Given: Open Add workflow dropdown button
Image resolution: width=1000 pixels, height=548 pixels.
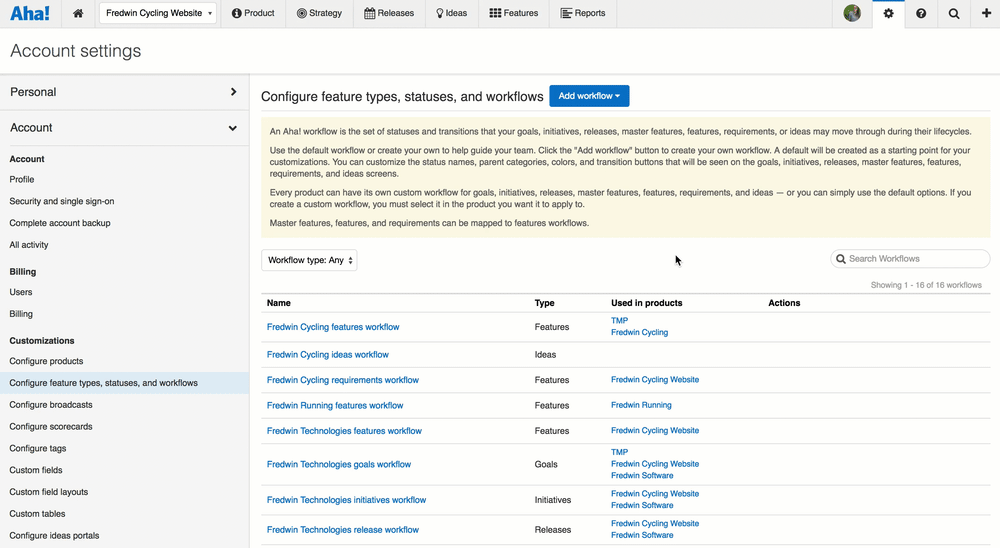Looking at the screenshot, I should pyautogui.click(x=589, y=96).
